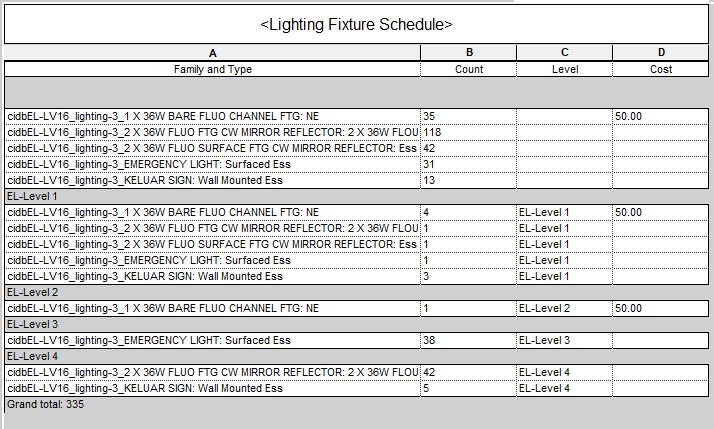Image resolution: width=714 pixels, height=429 pixels.
Task: Click the Grand total: 335 row
Action: [x=46, y=405]
